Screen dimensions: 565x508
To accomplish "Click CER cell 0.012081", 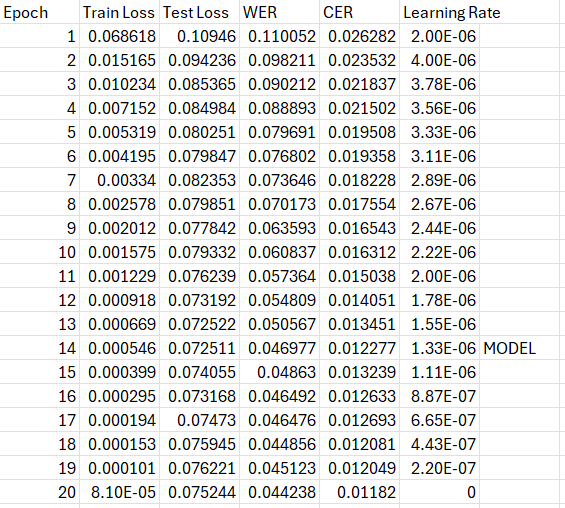I will click(359, 444).
